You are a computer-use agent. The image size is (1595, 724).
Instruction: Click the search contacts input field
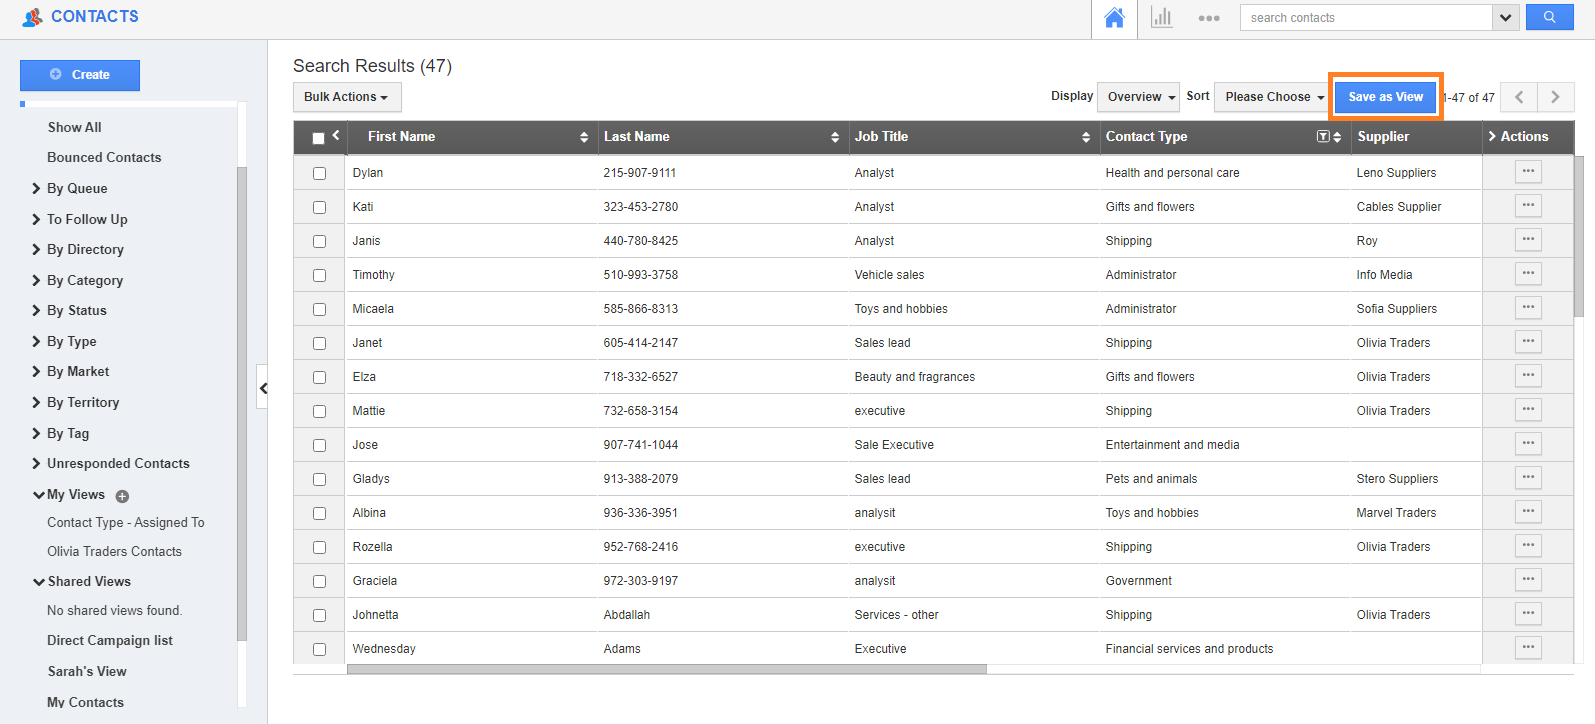(1365, 18)
